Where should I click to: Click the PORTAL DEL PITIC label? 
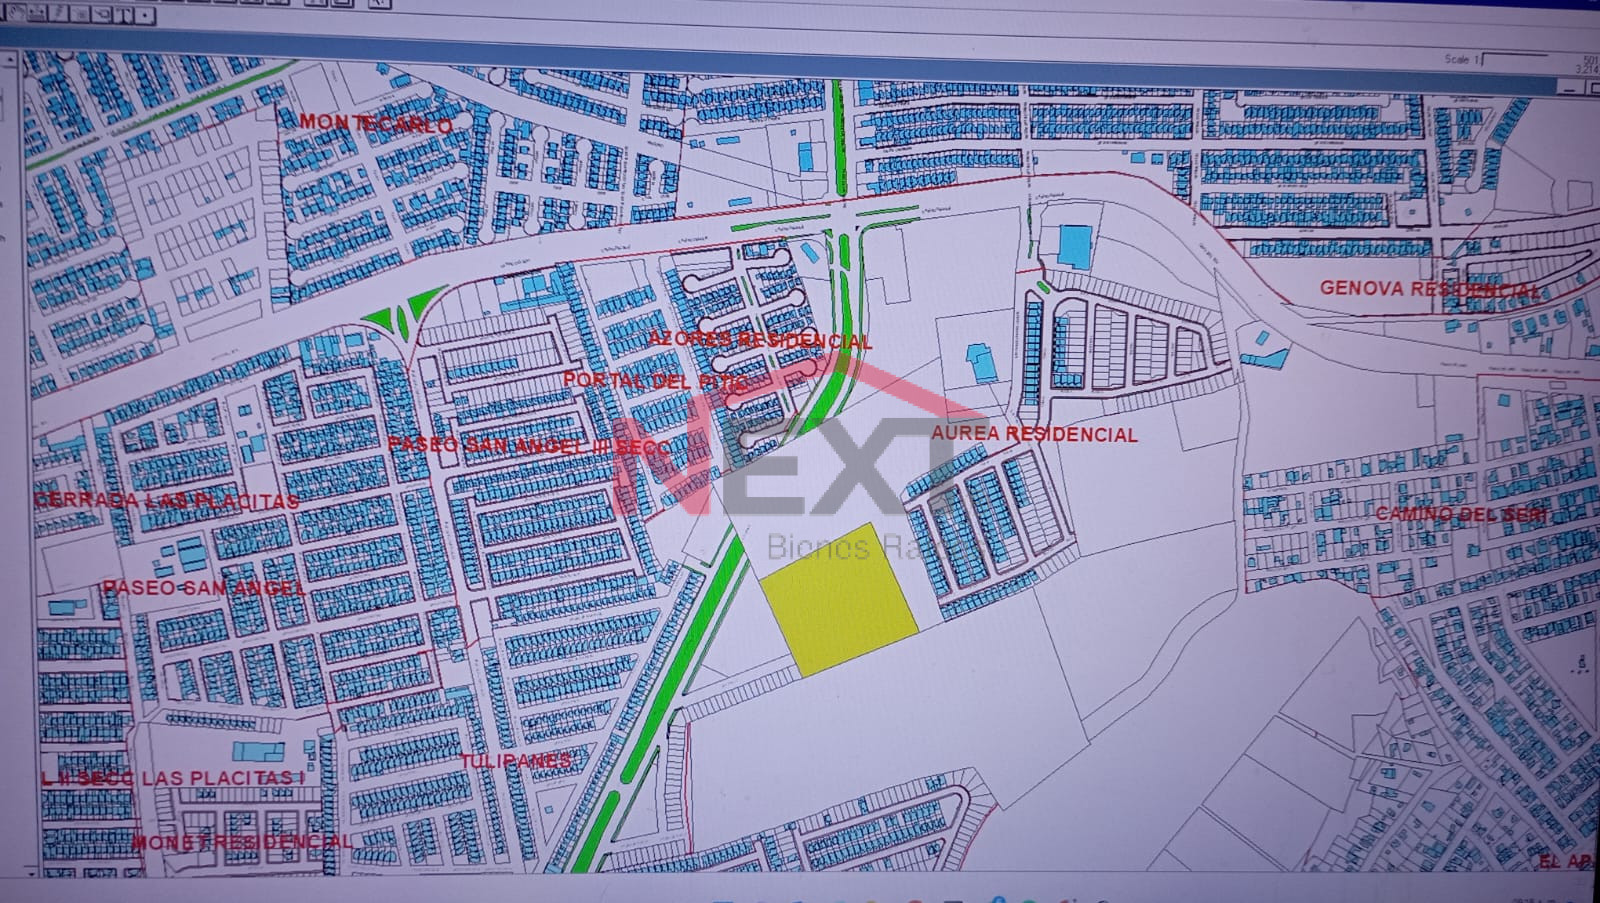655,381
